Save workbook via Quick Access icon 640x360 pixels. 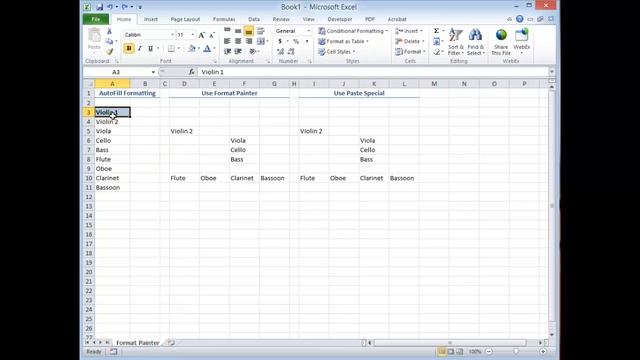coord(100,7)
